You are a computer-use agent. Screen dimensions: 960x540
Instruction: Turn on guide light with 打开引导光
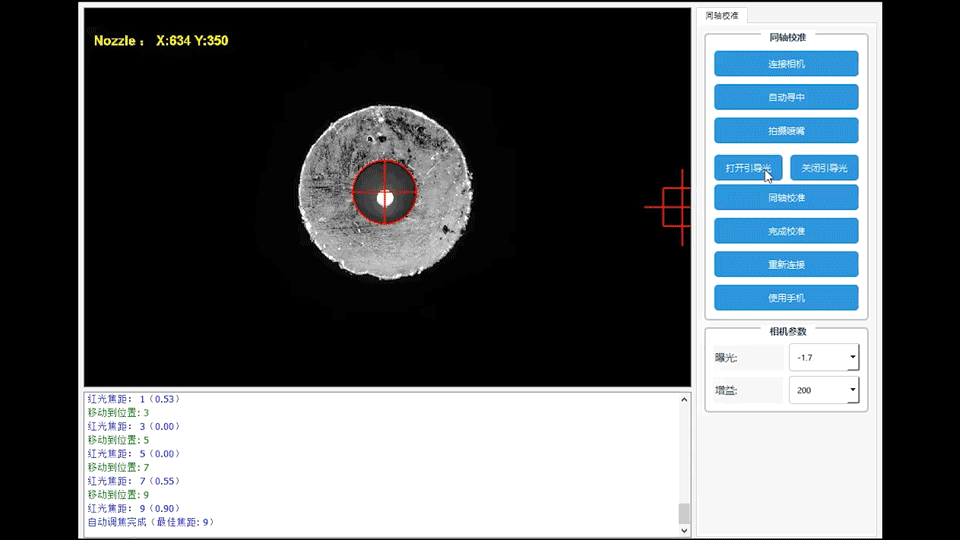point(748,168)
